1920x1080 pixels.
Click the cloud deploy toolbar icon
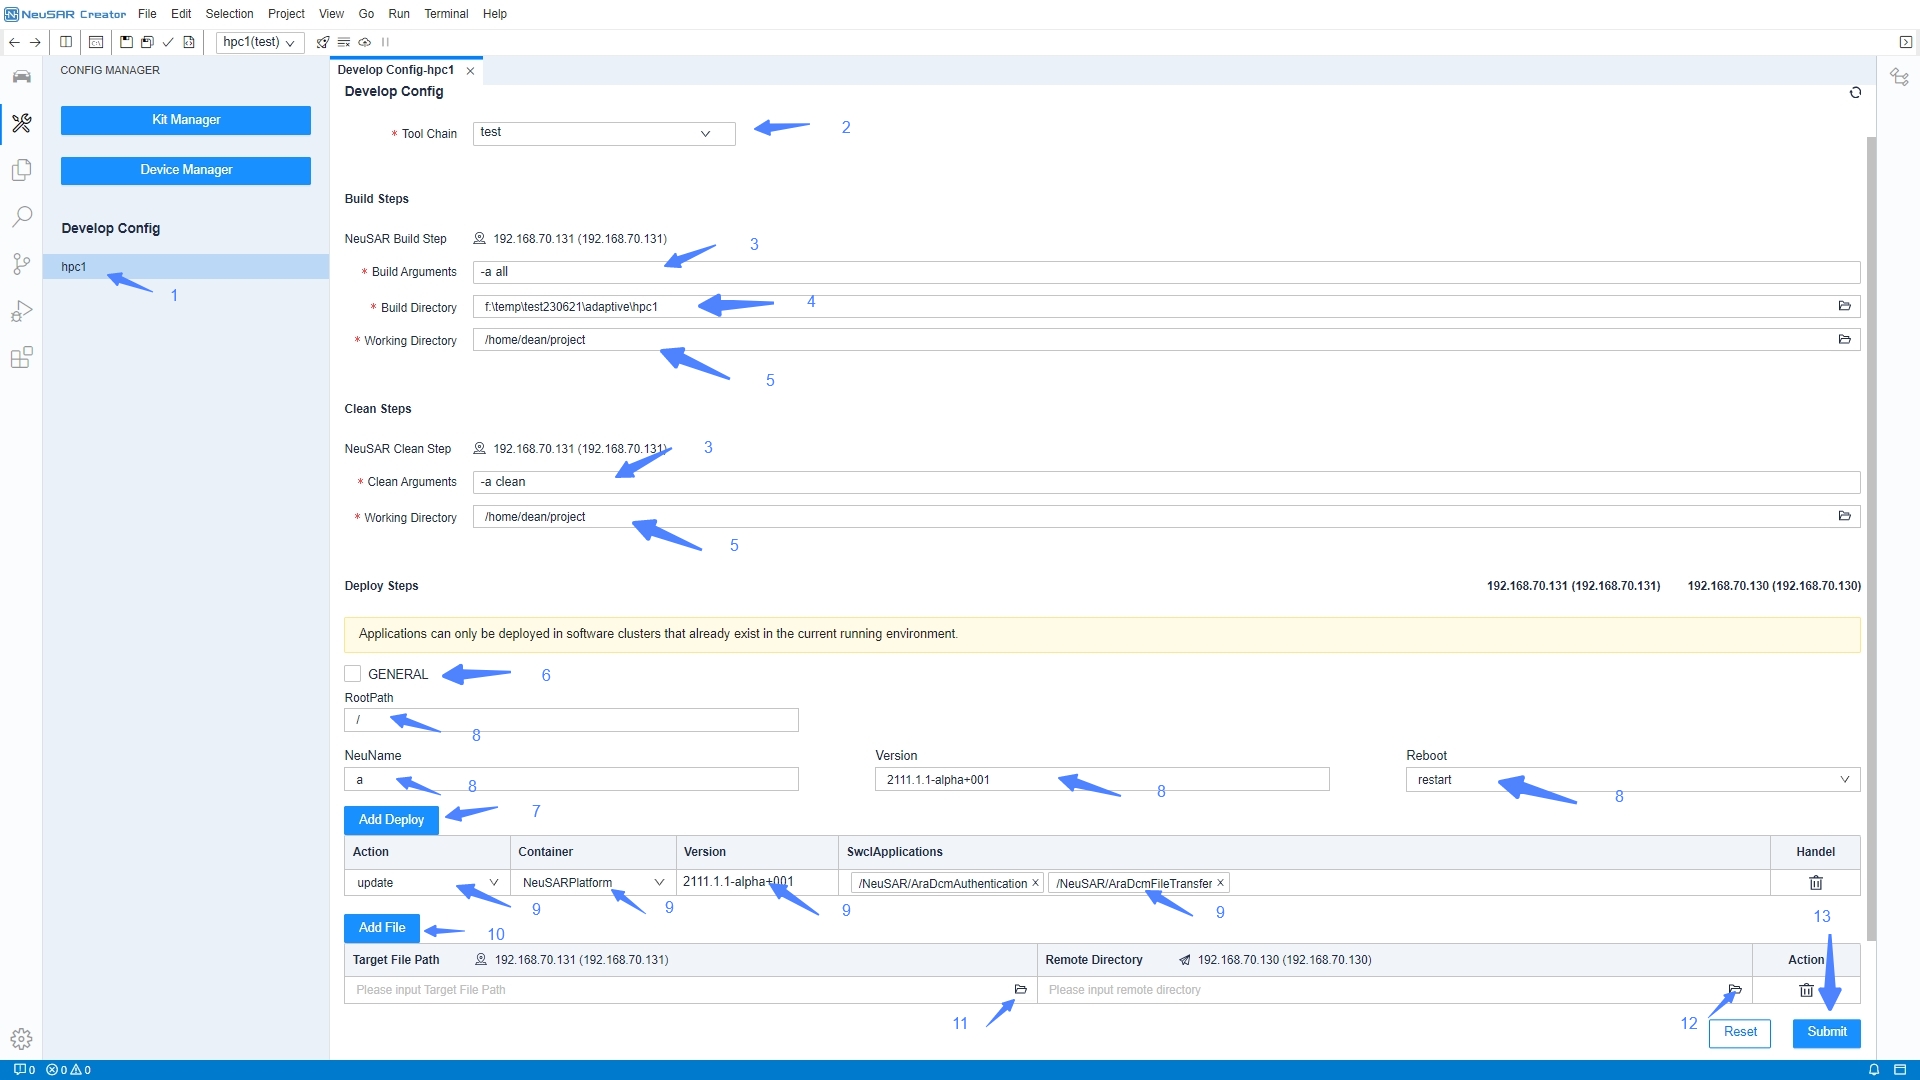point(365,42)
